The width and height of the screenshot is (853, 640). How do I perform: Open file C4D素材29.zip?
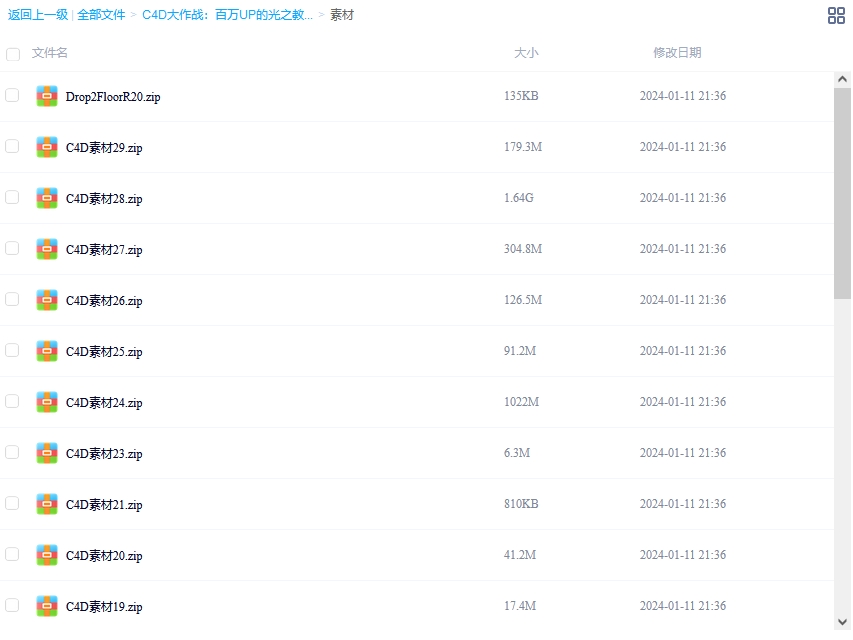(x=104, y=148)
